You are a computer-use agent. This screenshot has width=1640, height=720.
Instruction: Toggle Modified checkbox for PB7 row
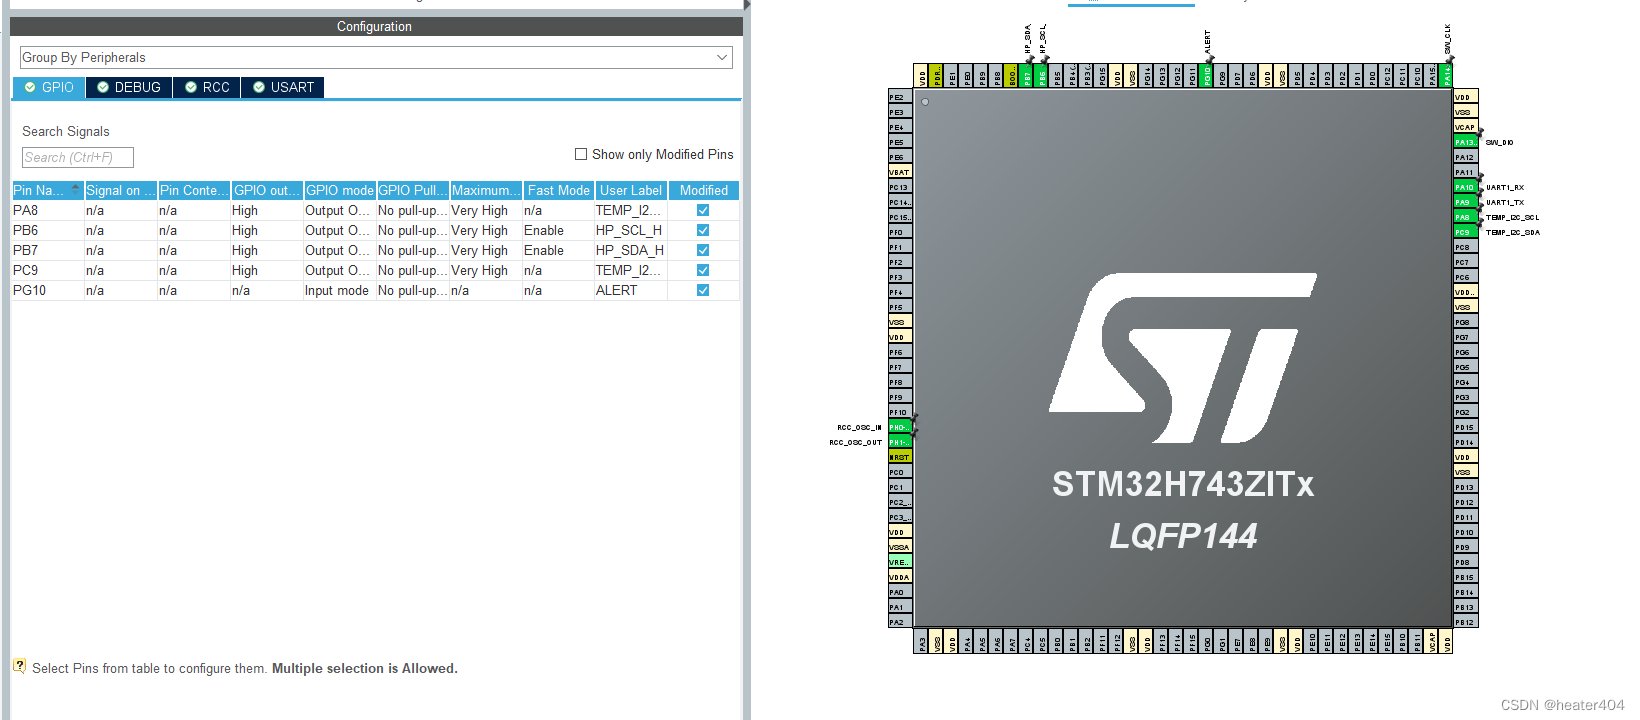[x=703, y=250]
